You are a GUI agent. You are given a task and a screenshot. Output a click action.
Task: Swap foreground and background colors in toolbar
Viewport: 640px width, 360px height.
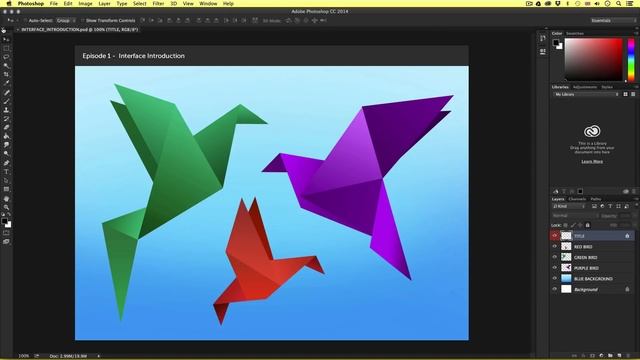coord(9,215)
